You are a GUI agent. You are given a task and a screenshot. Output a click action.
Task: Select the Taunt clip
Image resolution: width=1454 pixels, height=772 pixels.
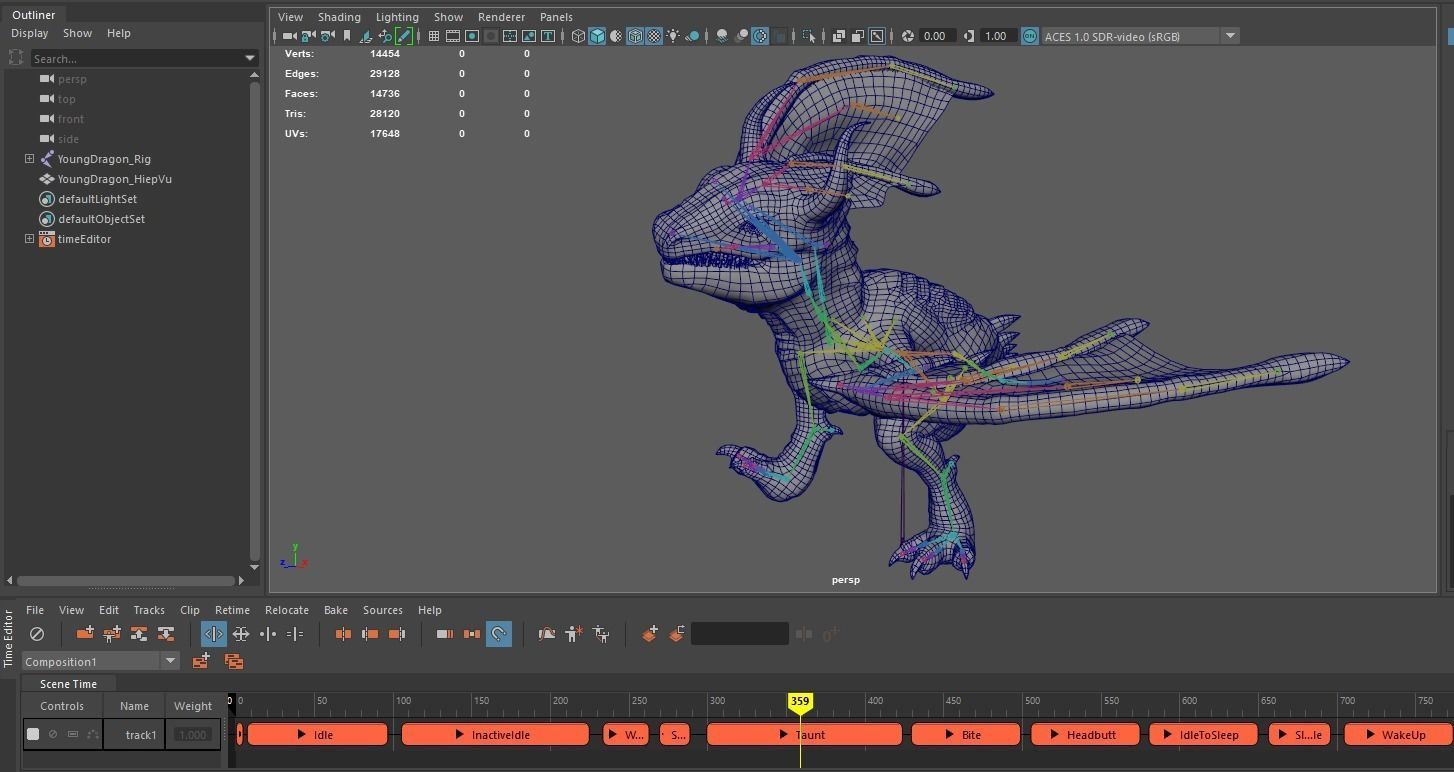coord(804,734)
